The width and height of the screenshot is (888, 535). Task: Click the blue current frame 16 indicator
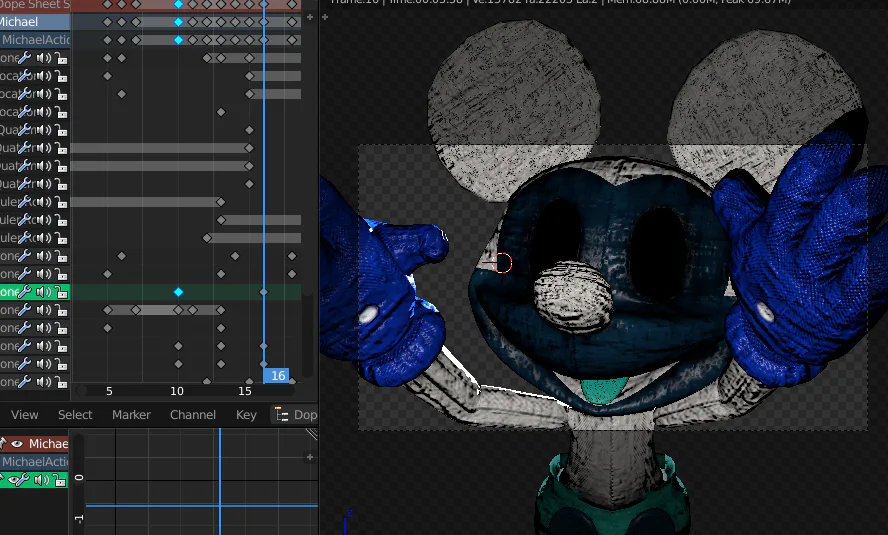point(276,375)
